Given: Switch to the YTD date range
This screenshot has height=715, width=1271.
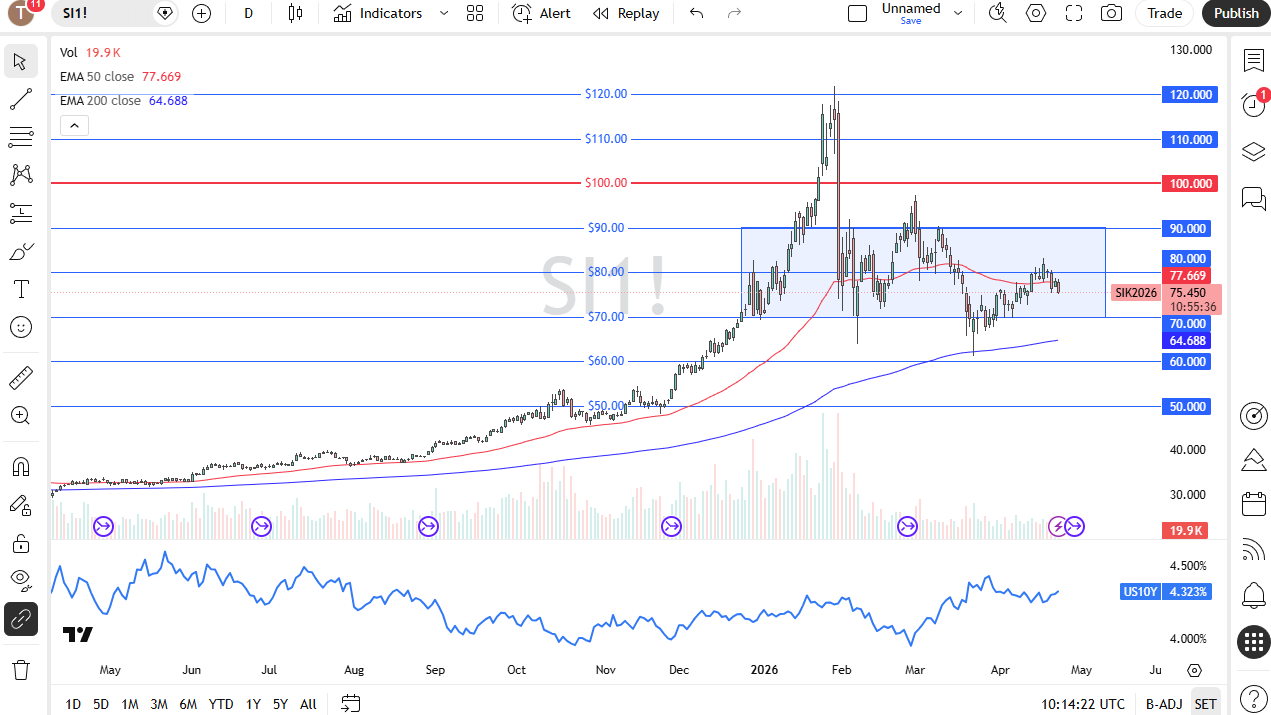Looking at the screenshot, I should tap(221, 704).
